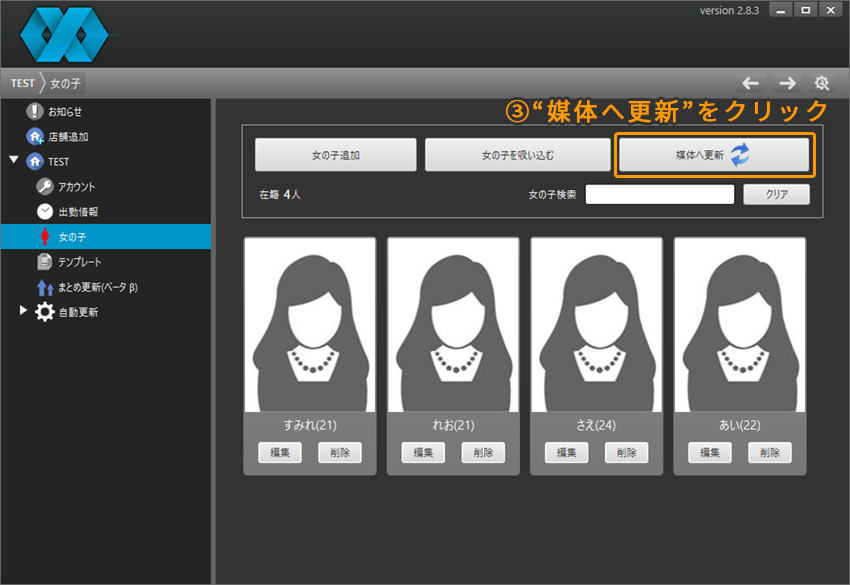Screen dimensions: 850x585
Task: Open the テンプレート sidebar item
Action: coord(80,262)
